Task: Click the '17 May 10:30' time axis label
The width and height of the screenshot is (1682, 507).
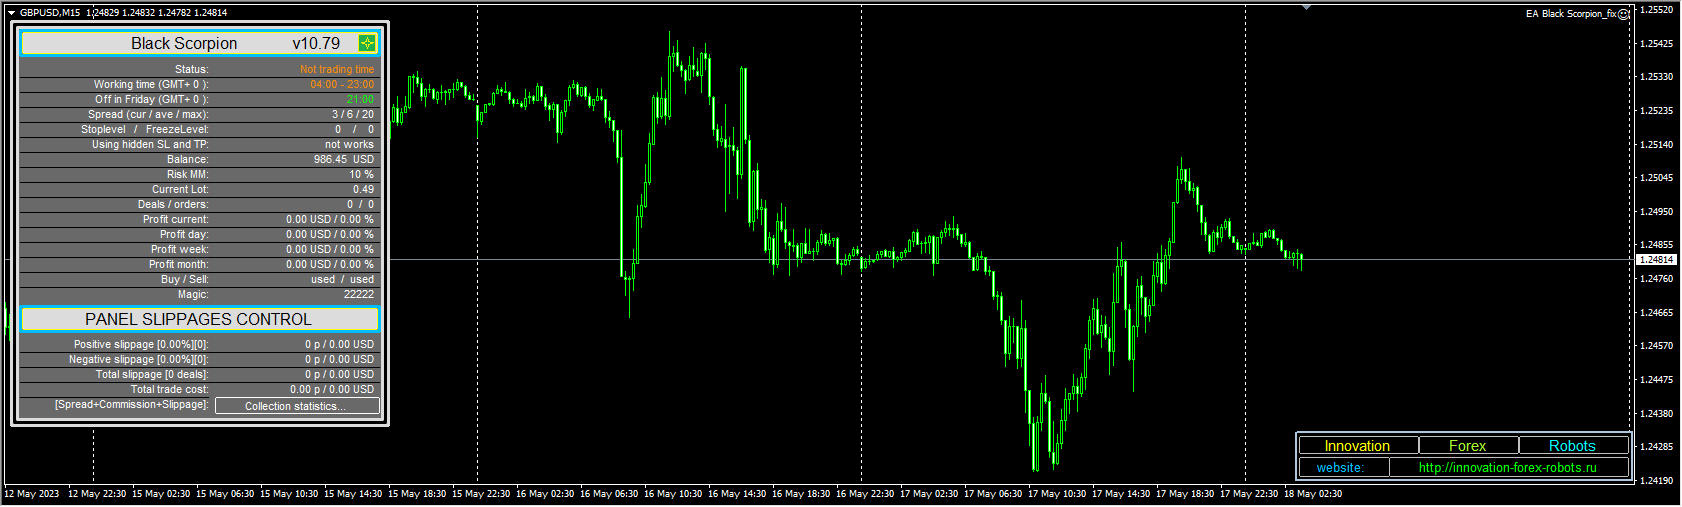Action: [1057, 494]
